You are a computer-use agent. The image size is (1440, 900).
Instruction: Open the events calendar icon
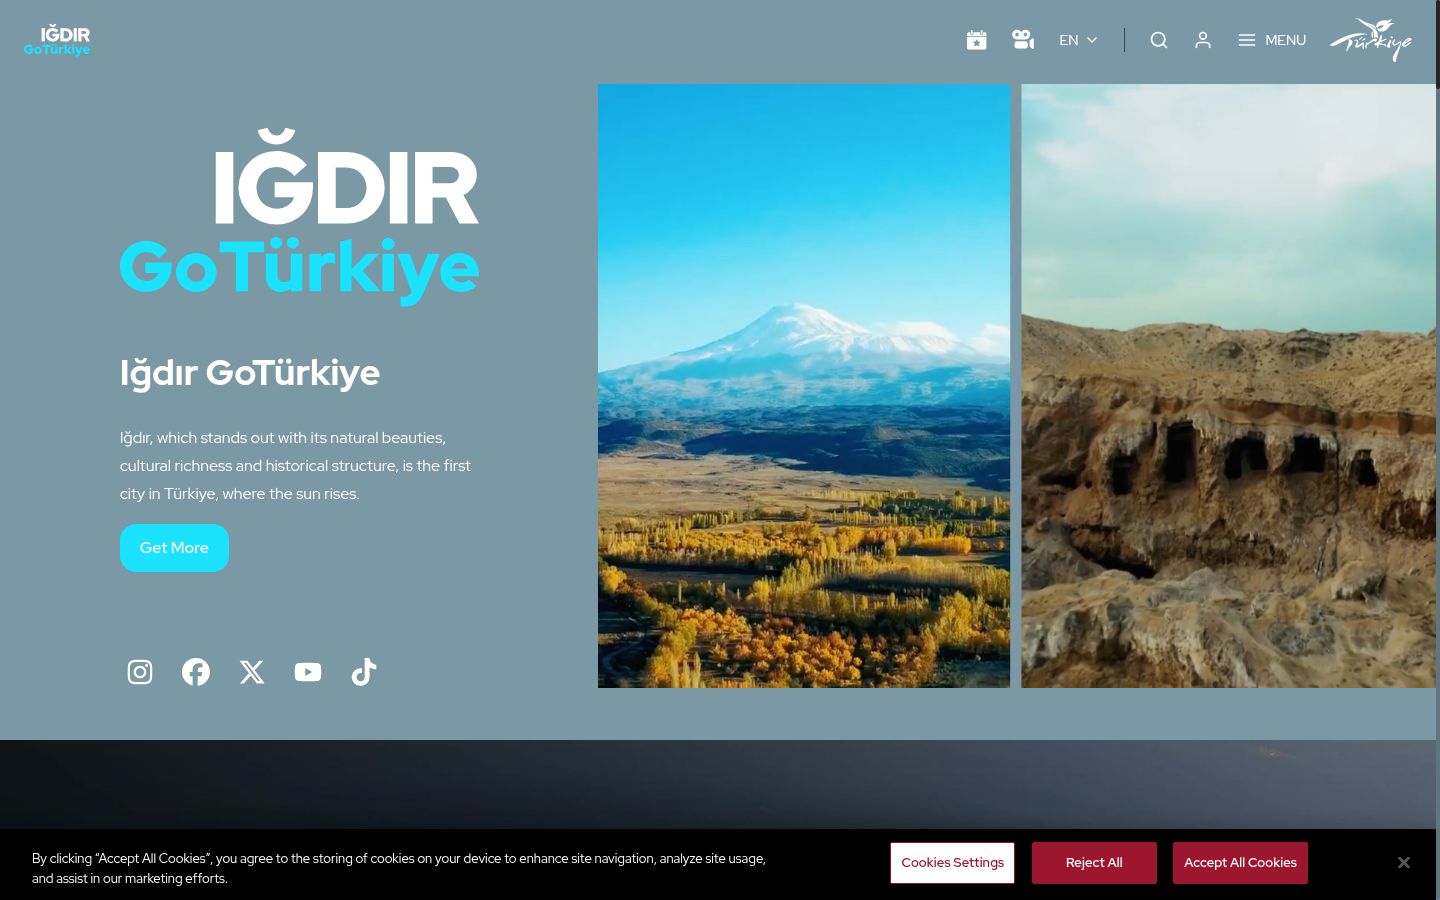[x=977, y=40]
